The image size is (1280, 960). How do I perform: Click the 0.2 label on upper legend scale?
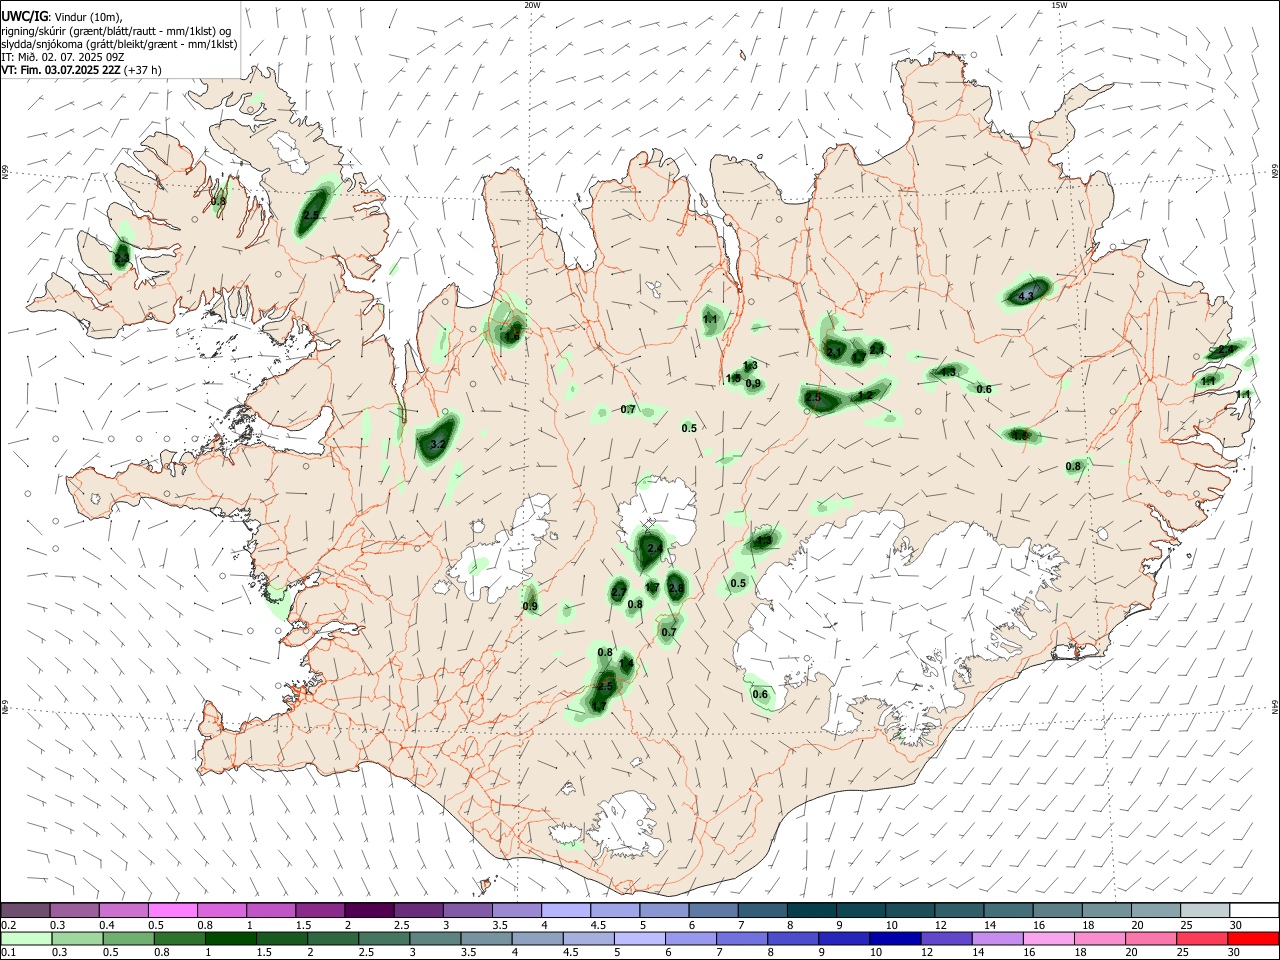coord(9,925)
